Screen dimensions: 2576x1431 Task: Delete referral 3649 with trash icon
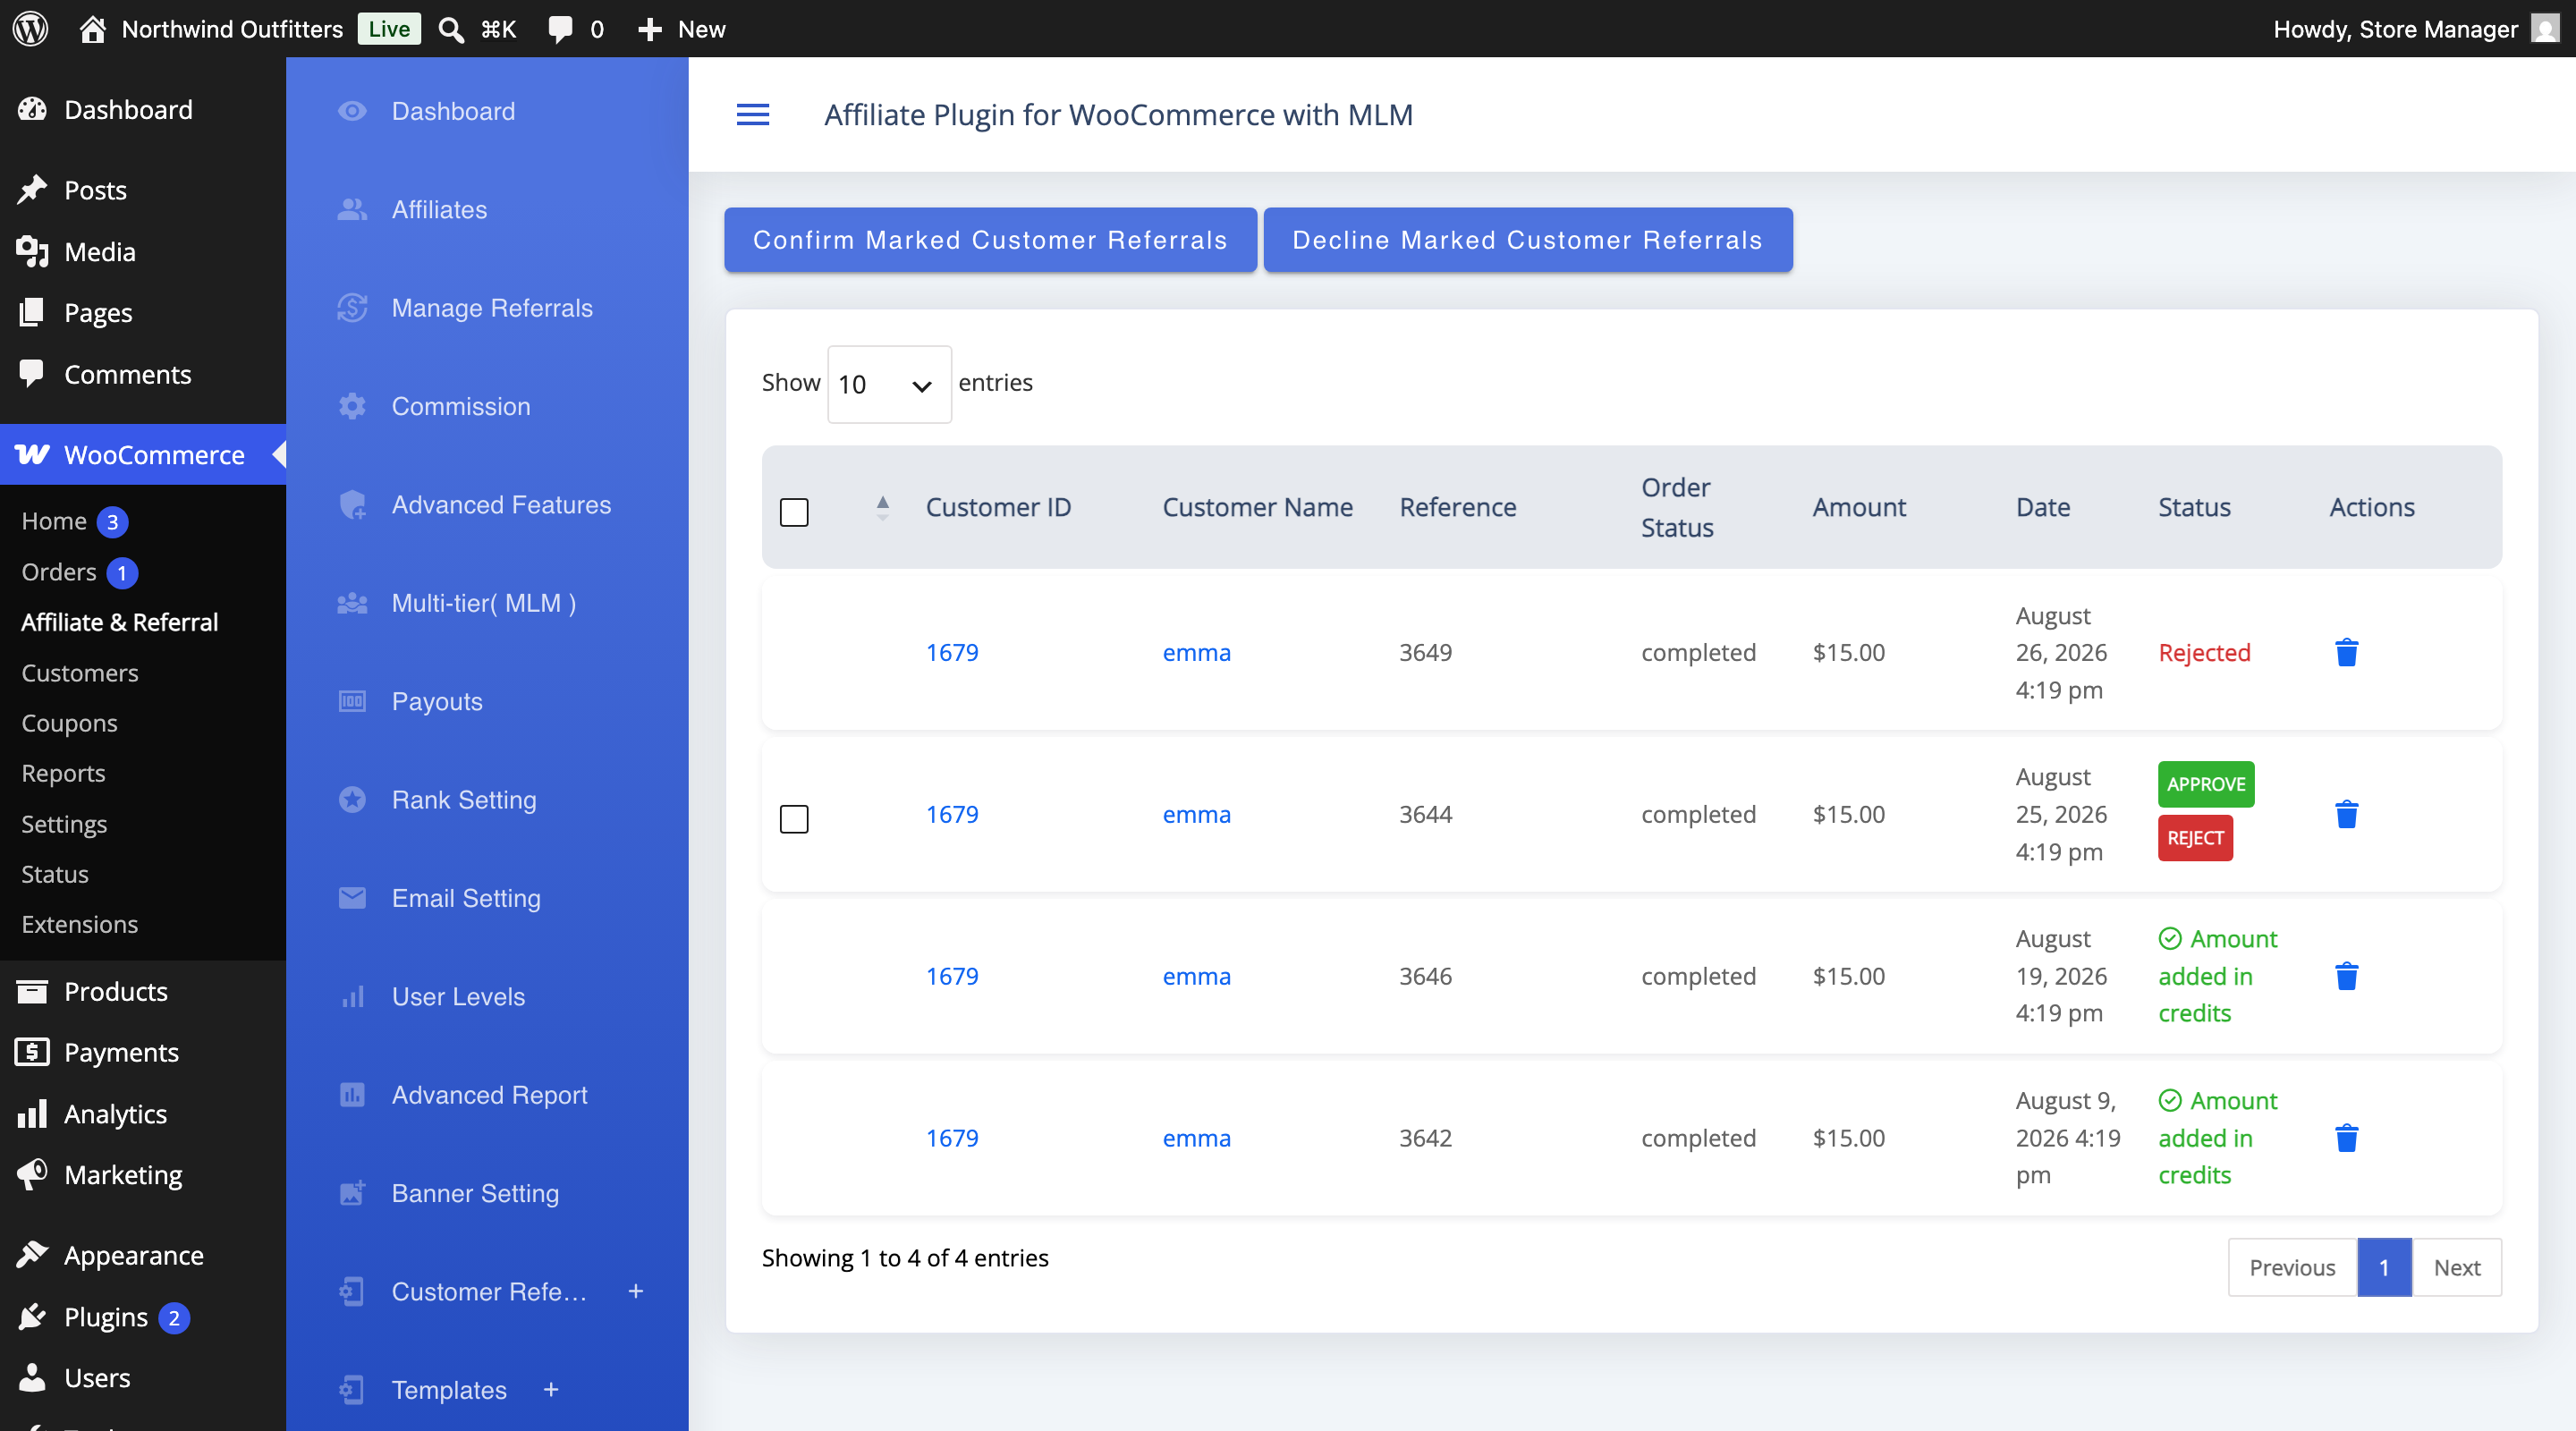click(2347, 653)
